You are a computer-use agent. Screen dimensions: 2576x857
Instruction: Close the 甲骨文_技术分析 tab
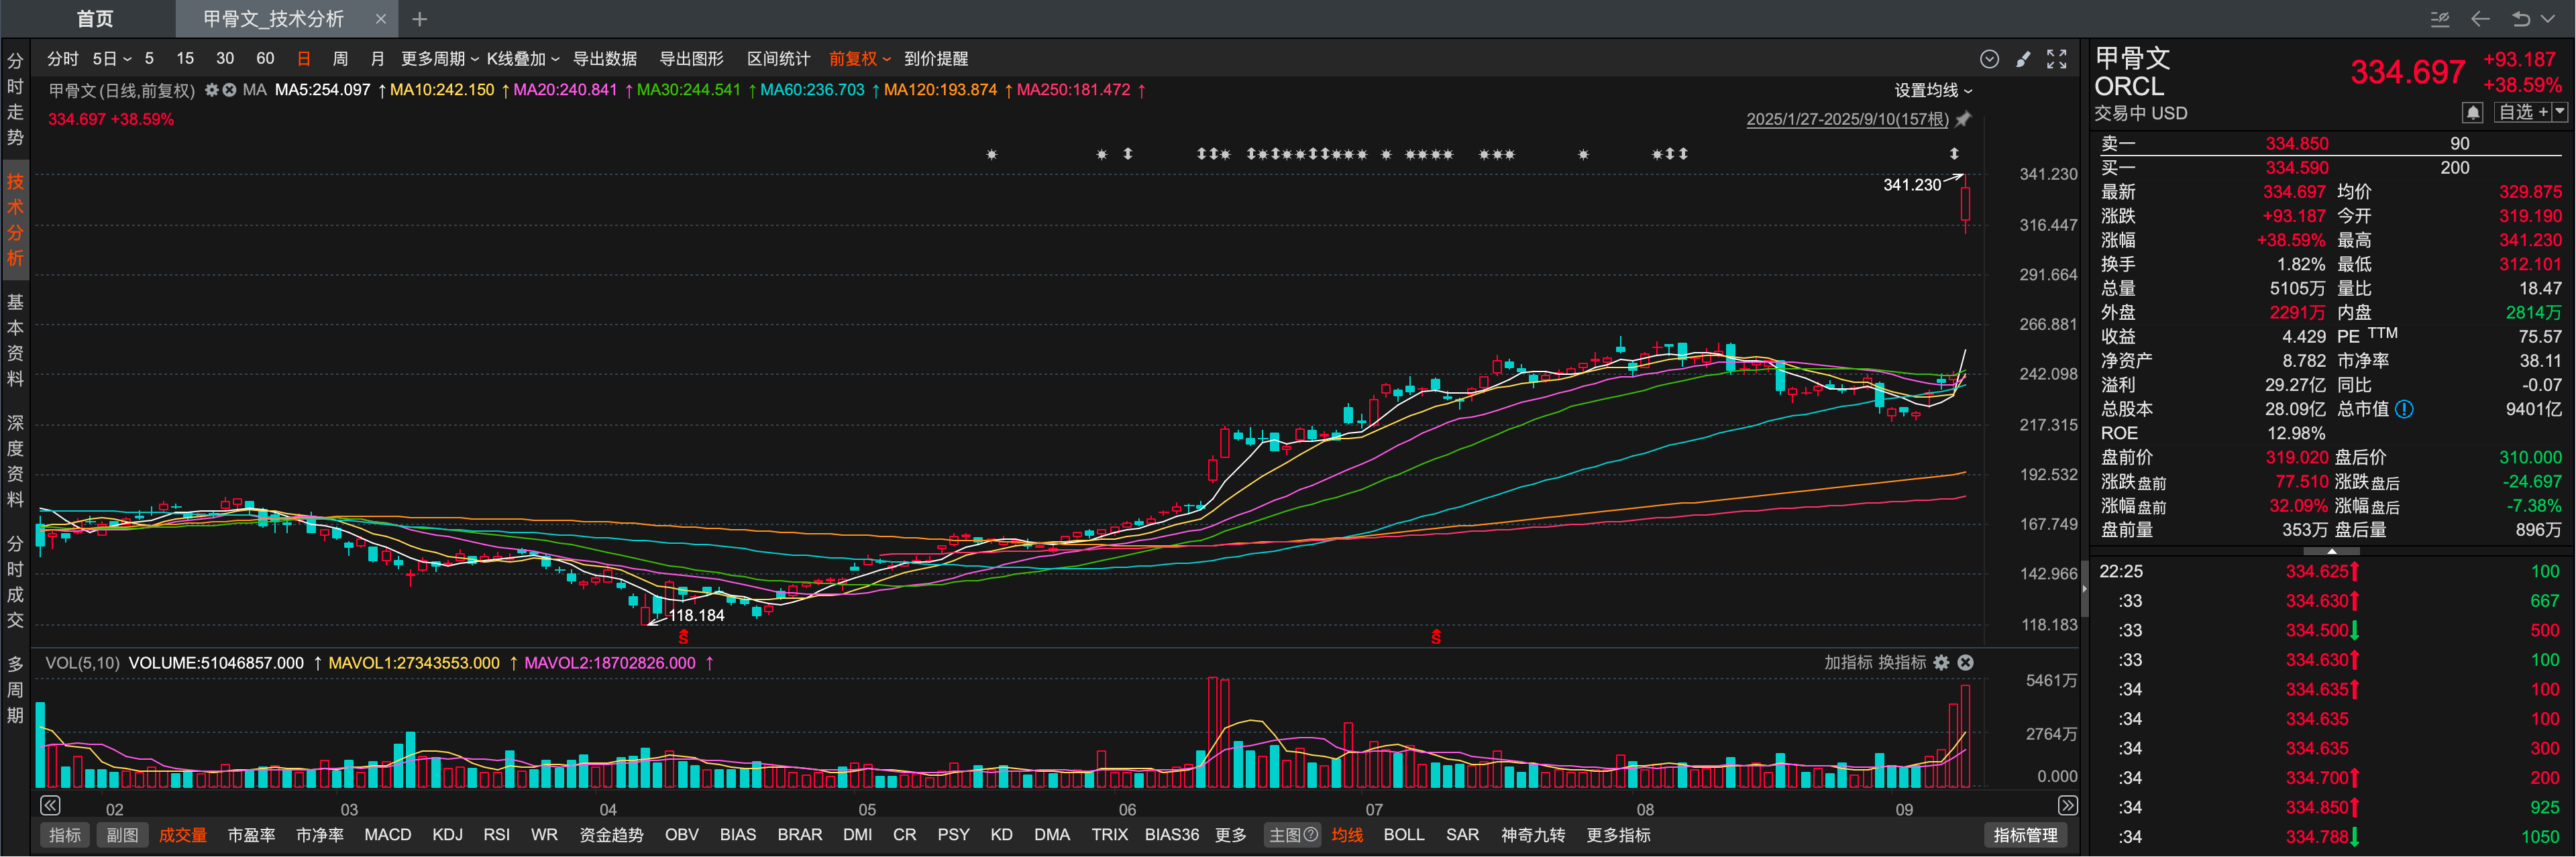point(380,19)
